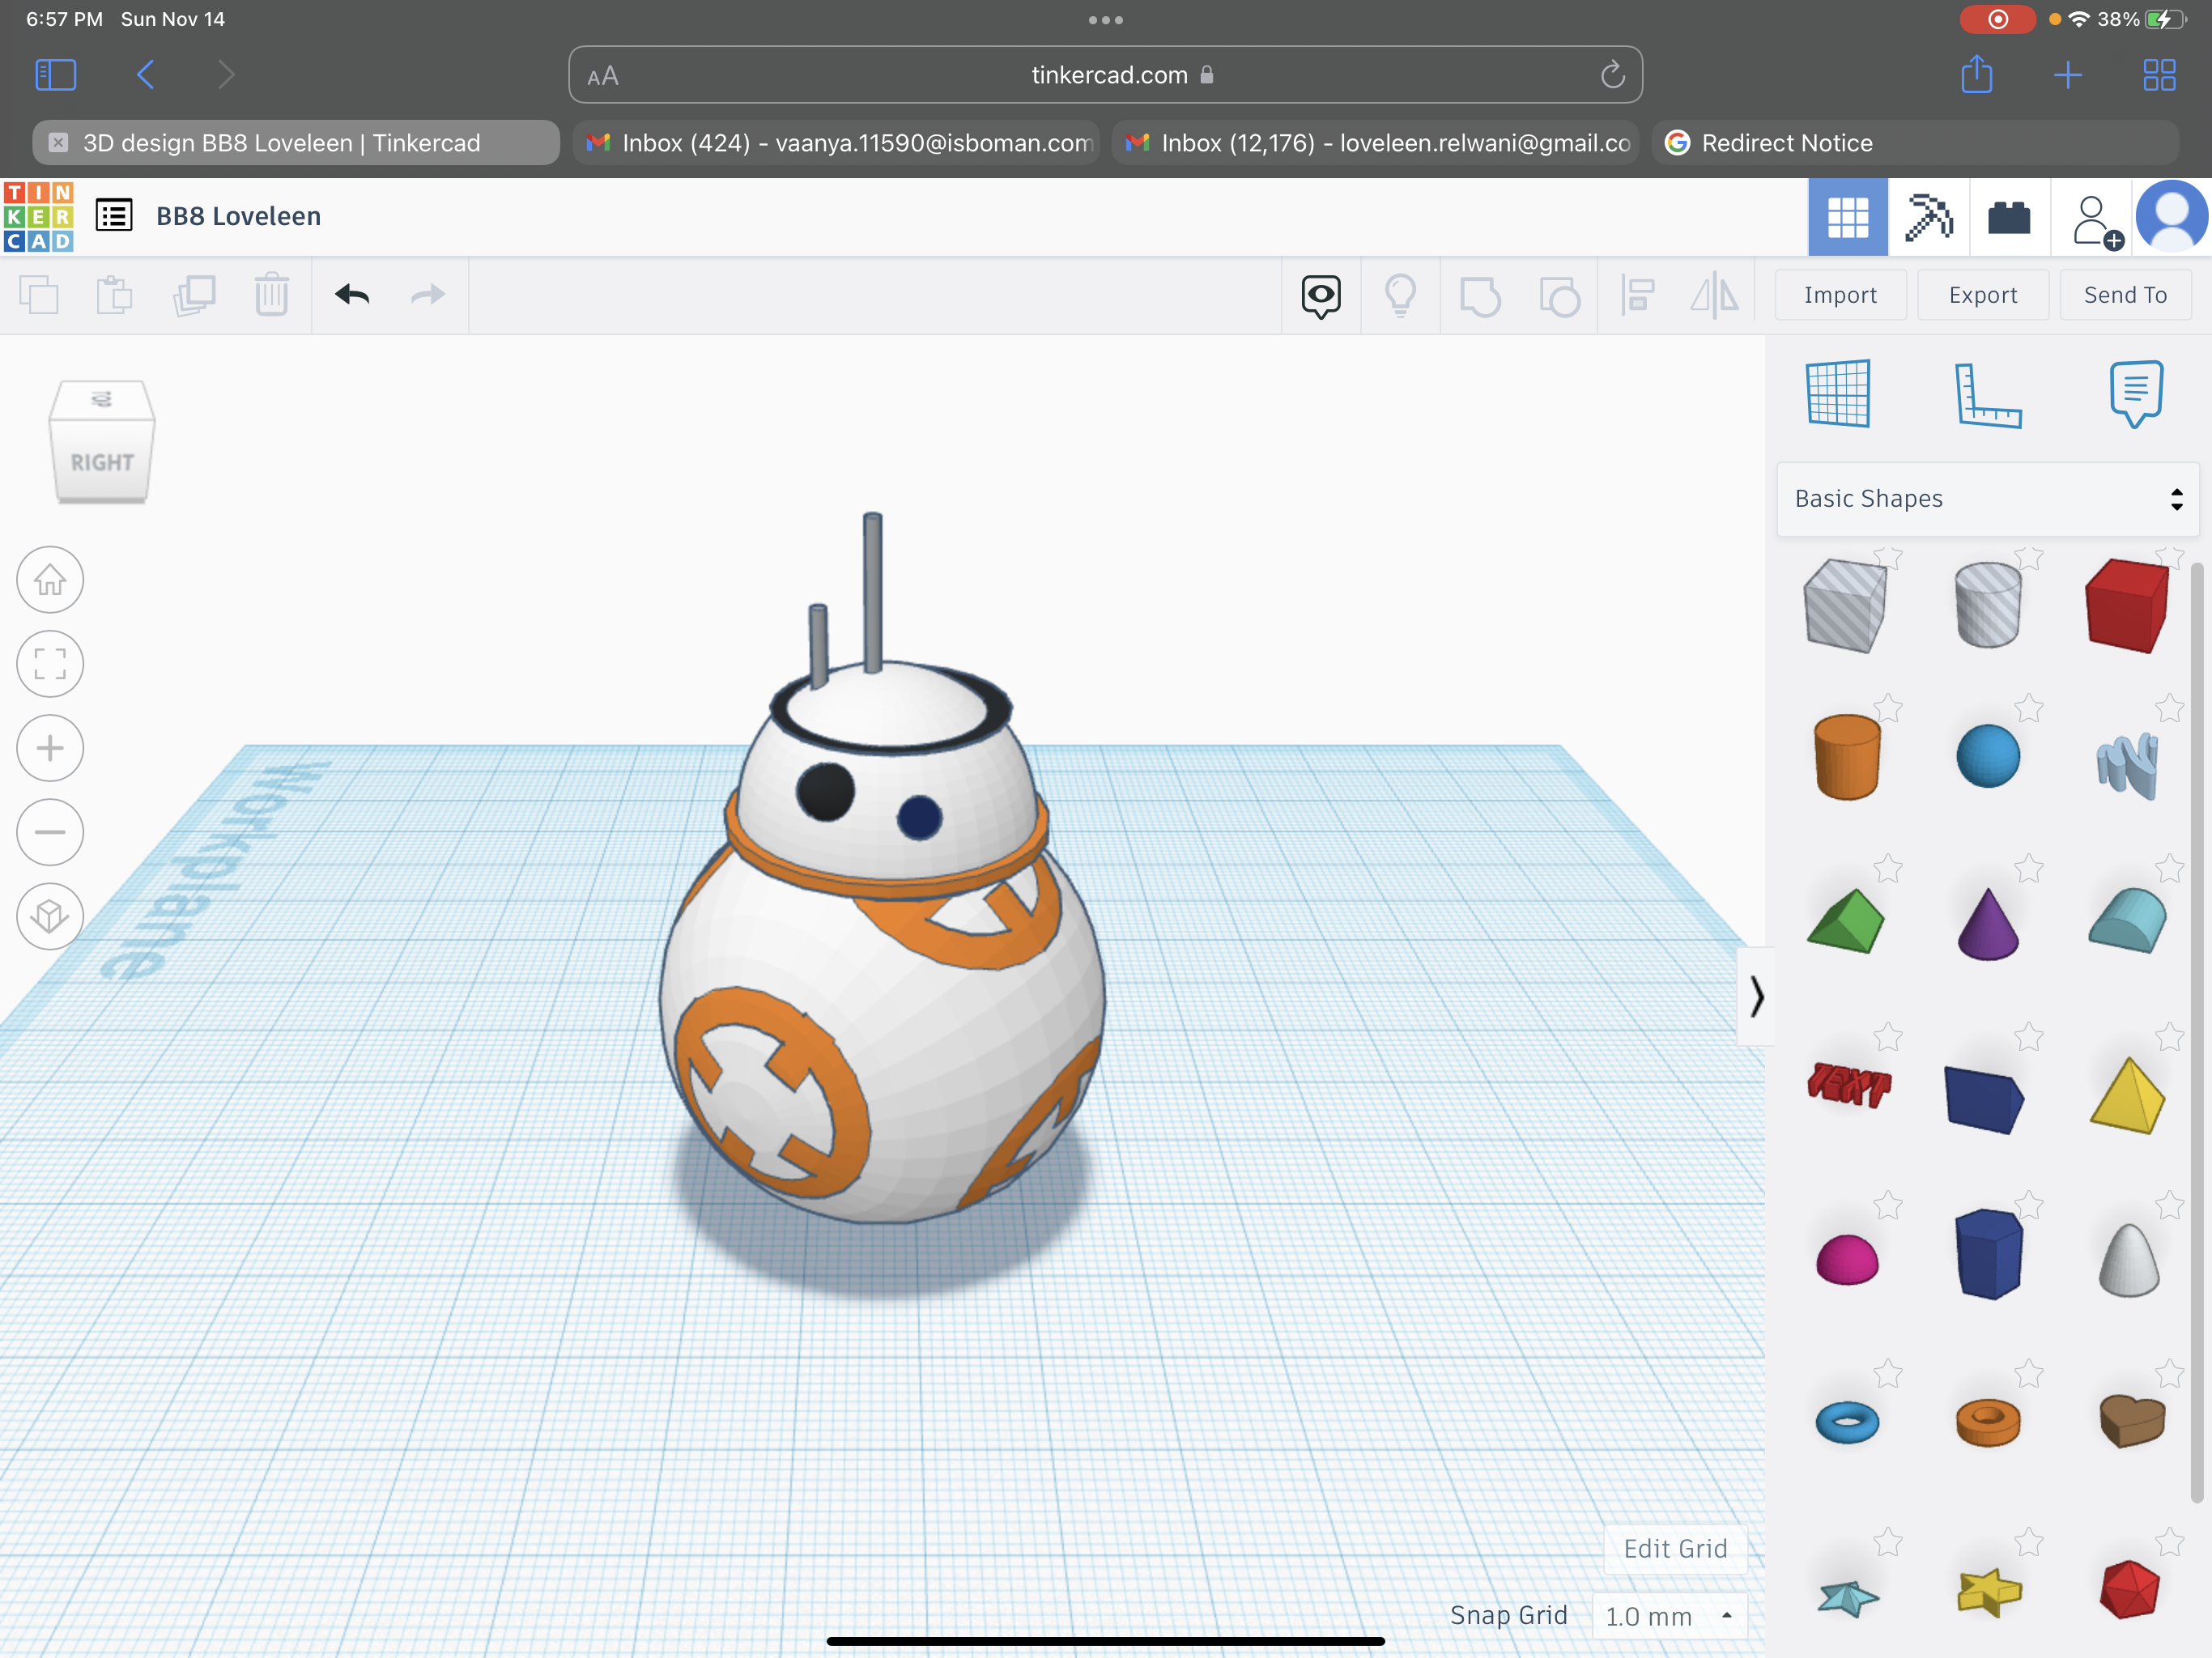Select the Ruler tool
The image size is (2212, 1658).
[1987, 395]
